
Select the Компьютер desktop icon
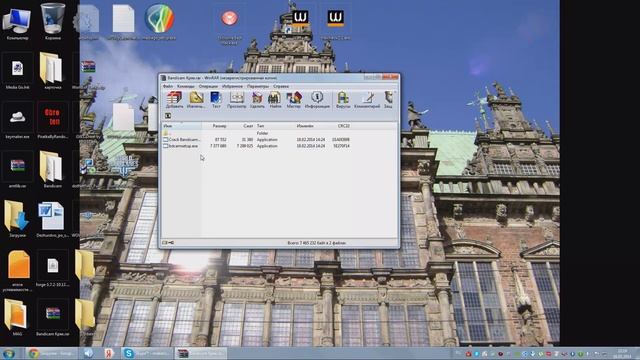(x=17, y=23)
